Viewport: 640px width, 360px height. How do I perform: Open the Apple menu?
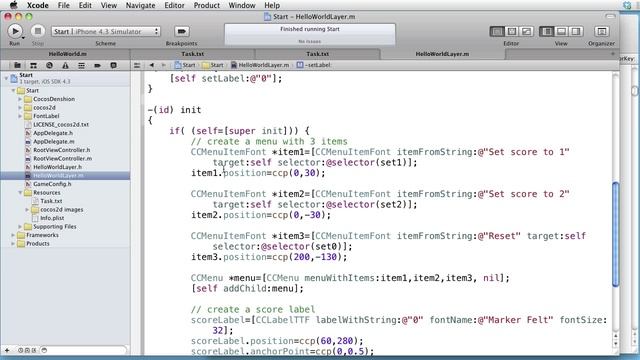tap(13, 5)
